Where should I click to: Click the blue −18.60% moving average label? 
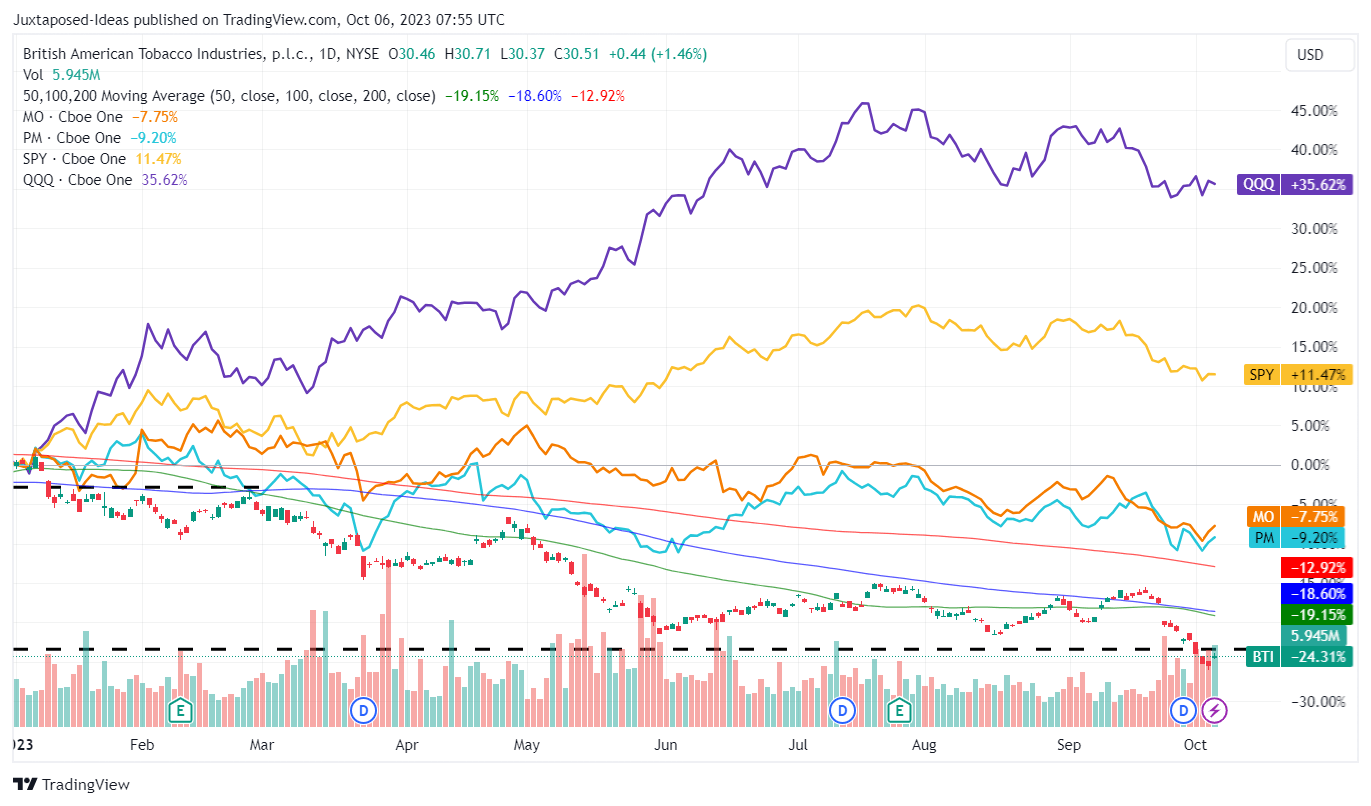pos(1316,593)
